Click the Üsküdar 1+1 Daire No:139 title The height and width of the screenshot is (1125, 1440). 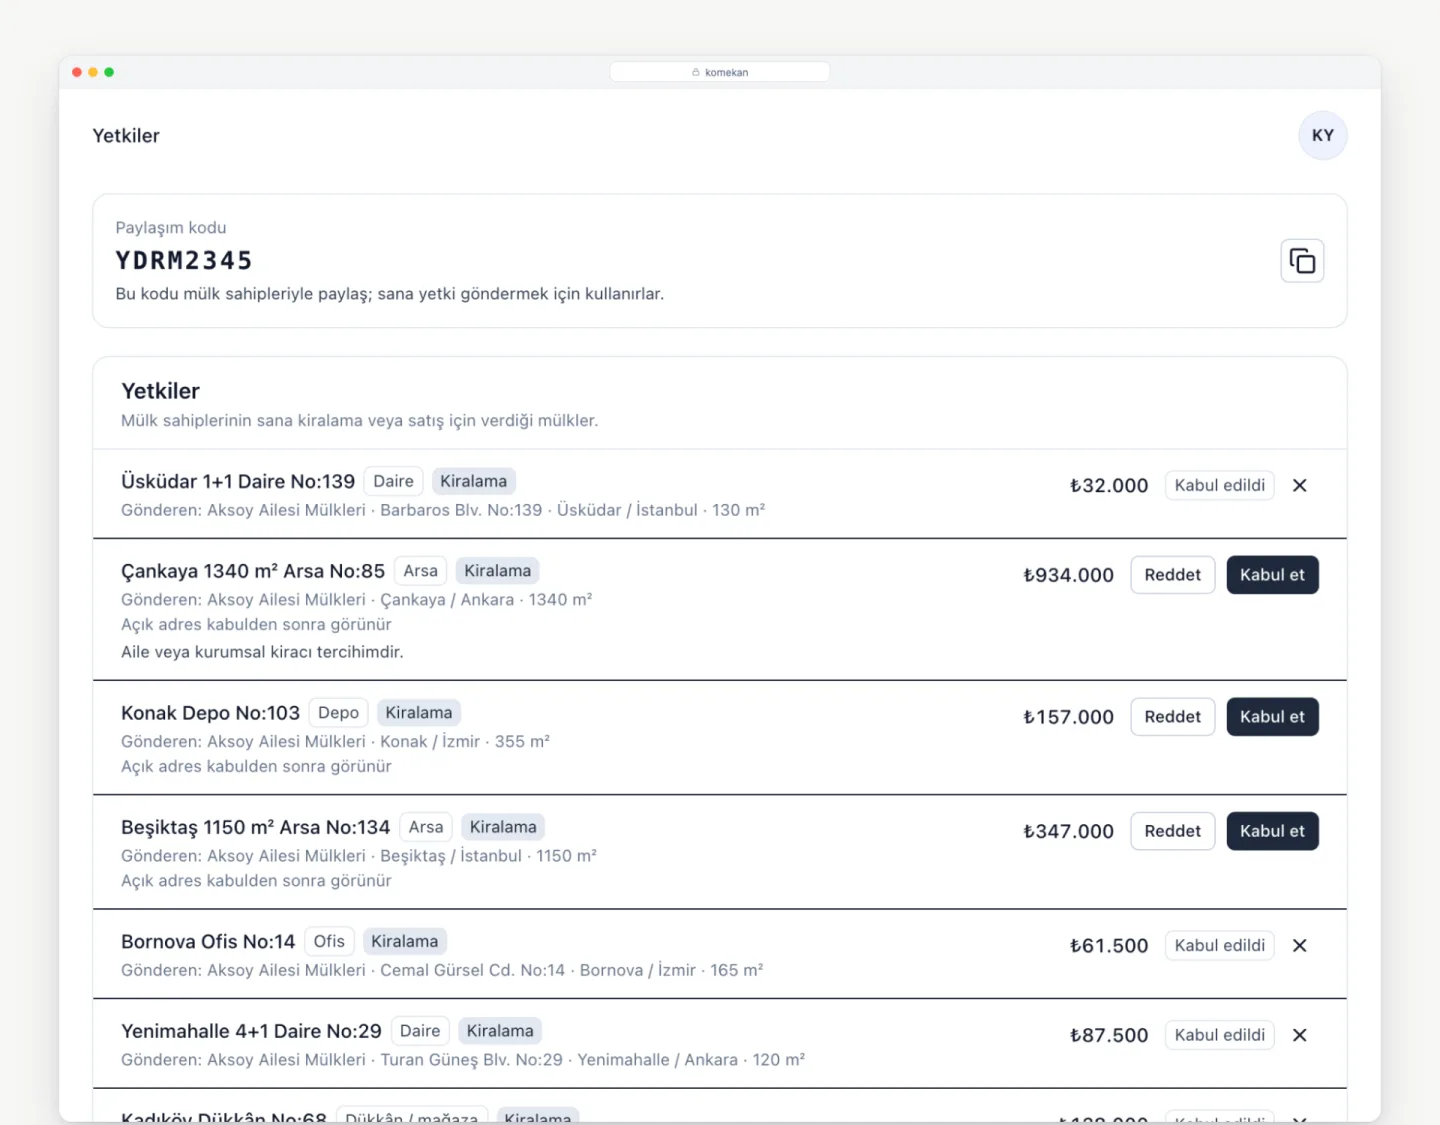pyautogui.click(x=238, y=481)
